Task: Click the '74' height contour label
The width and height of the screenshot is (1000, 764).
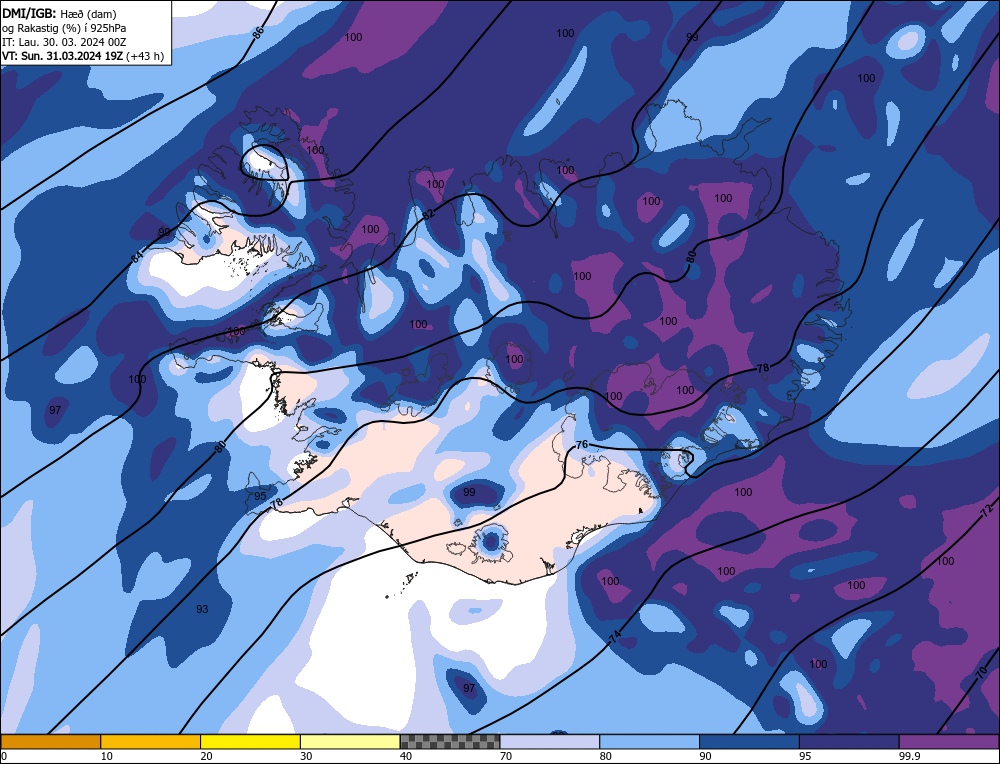Action: pos(615,636)
